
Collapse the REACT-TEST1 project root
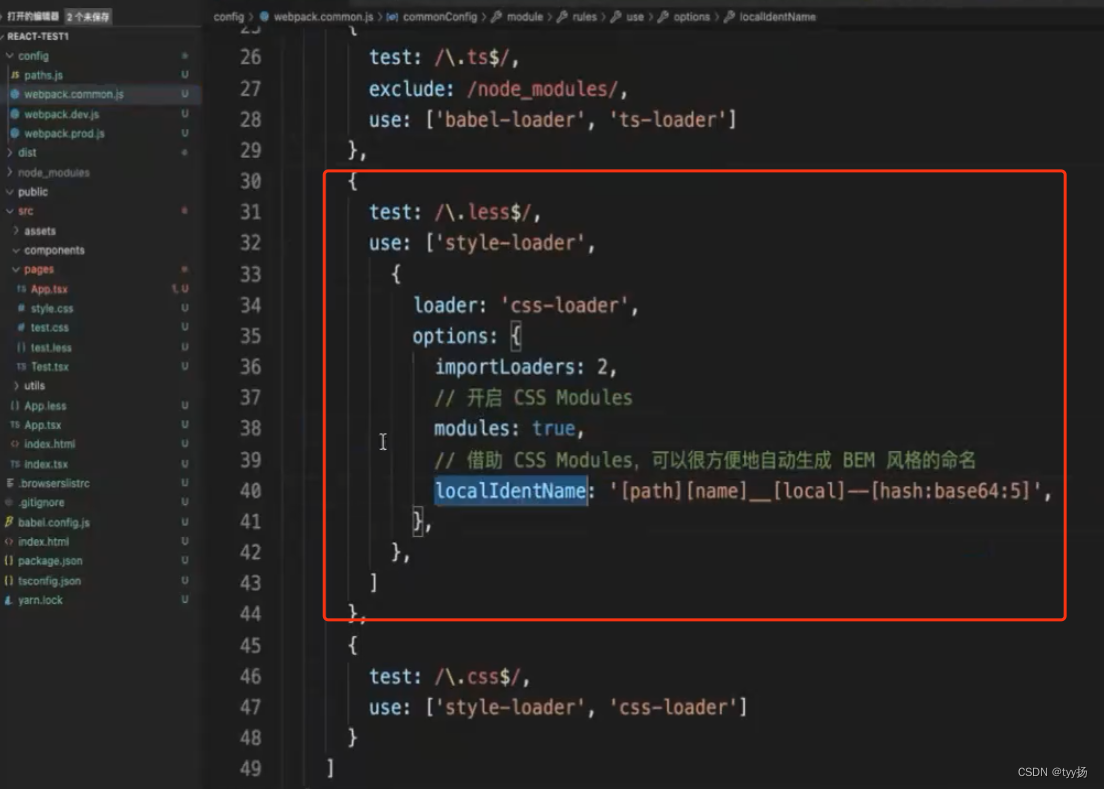pos(38,36)
